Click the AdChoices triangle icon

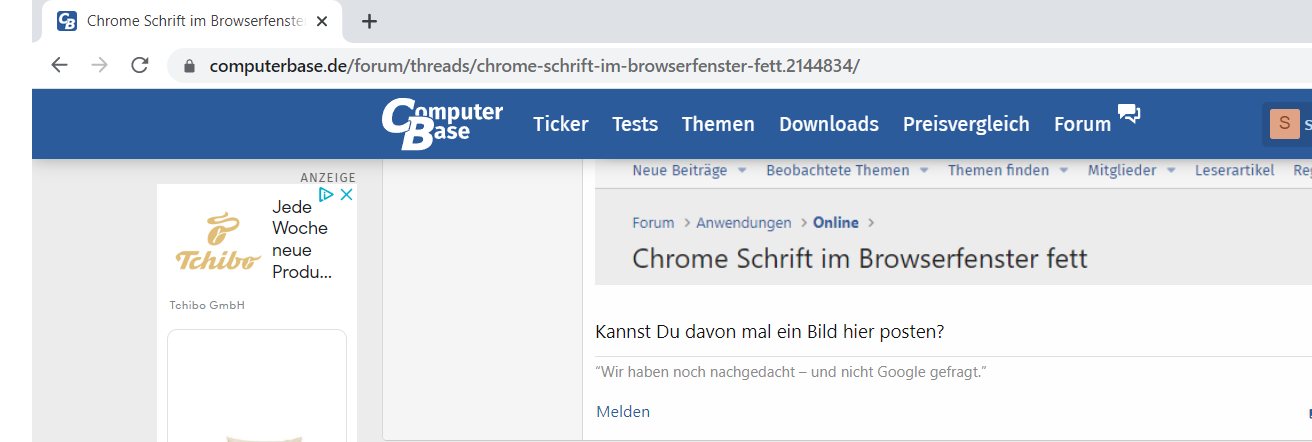[x=326, y=195]
